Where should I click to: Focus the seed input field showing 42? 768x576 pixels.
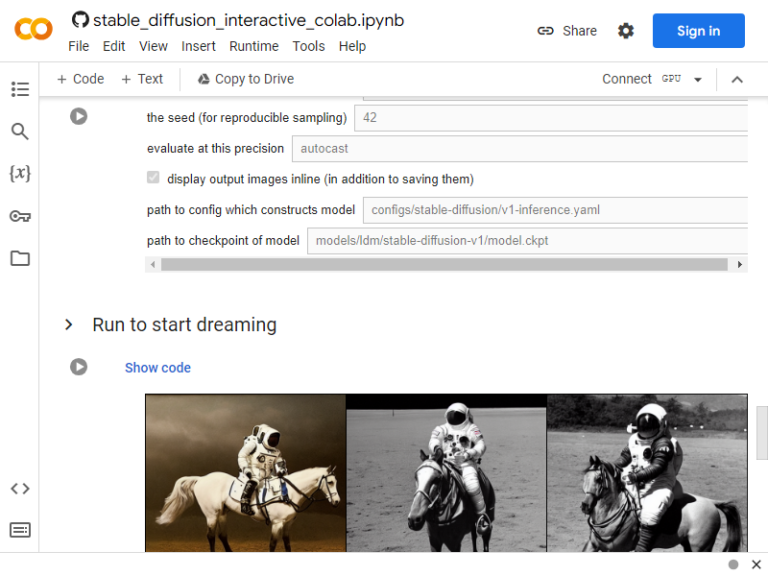551,118
